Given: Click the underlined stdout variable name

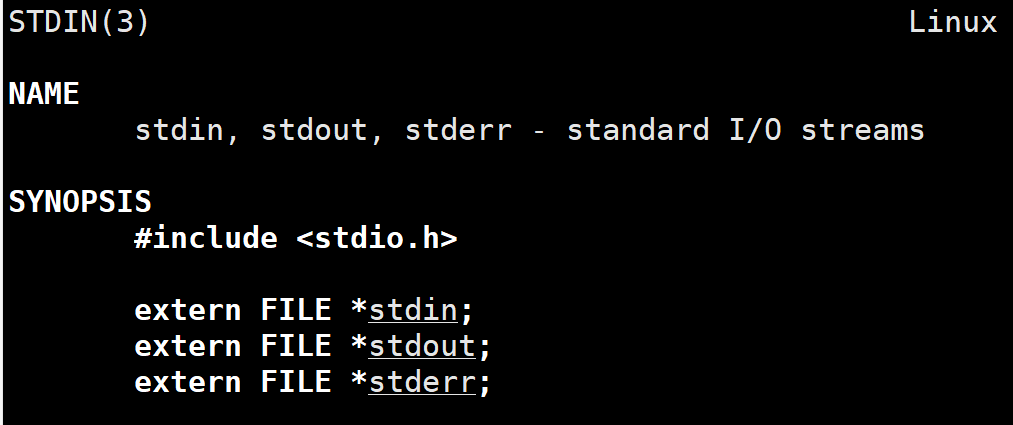Looking at the screenshot, I should tap(421, 347).
